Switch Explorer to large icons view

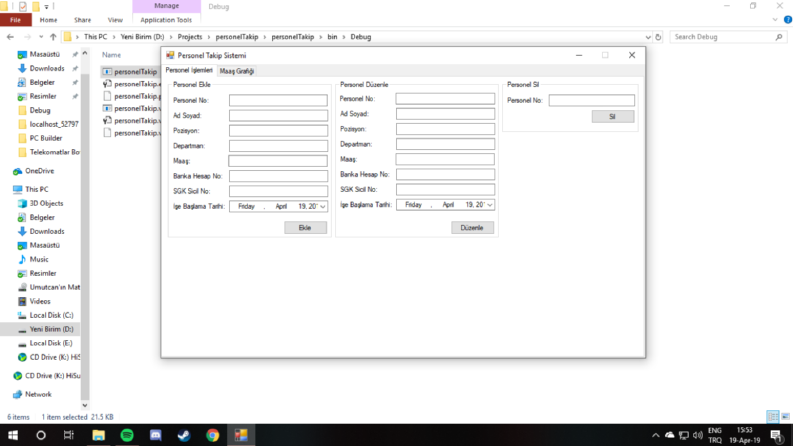[x=785, y=417]
